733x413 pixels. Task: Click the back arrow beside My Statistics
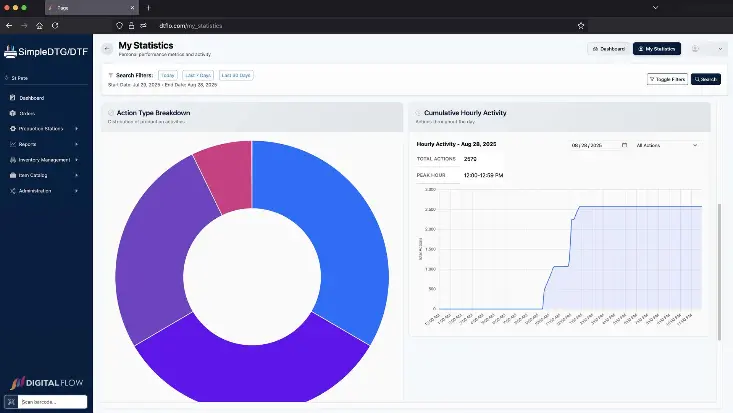coord(107,48)
